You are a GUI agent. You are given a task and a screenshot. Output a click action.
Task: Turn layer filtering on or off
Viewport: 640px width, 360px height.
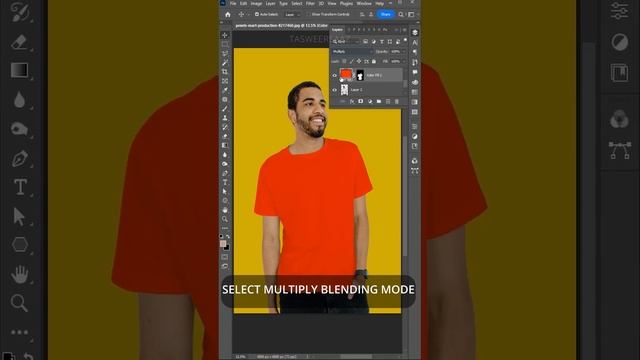click(x=405, y=40)
